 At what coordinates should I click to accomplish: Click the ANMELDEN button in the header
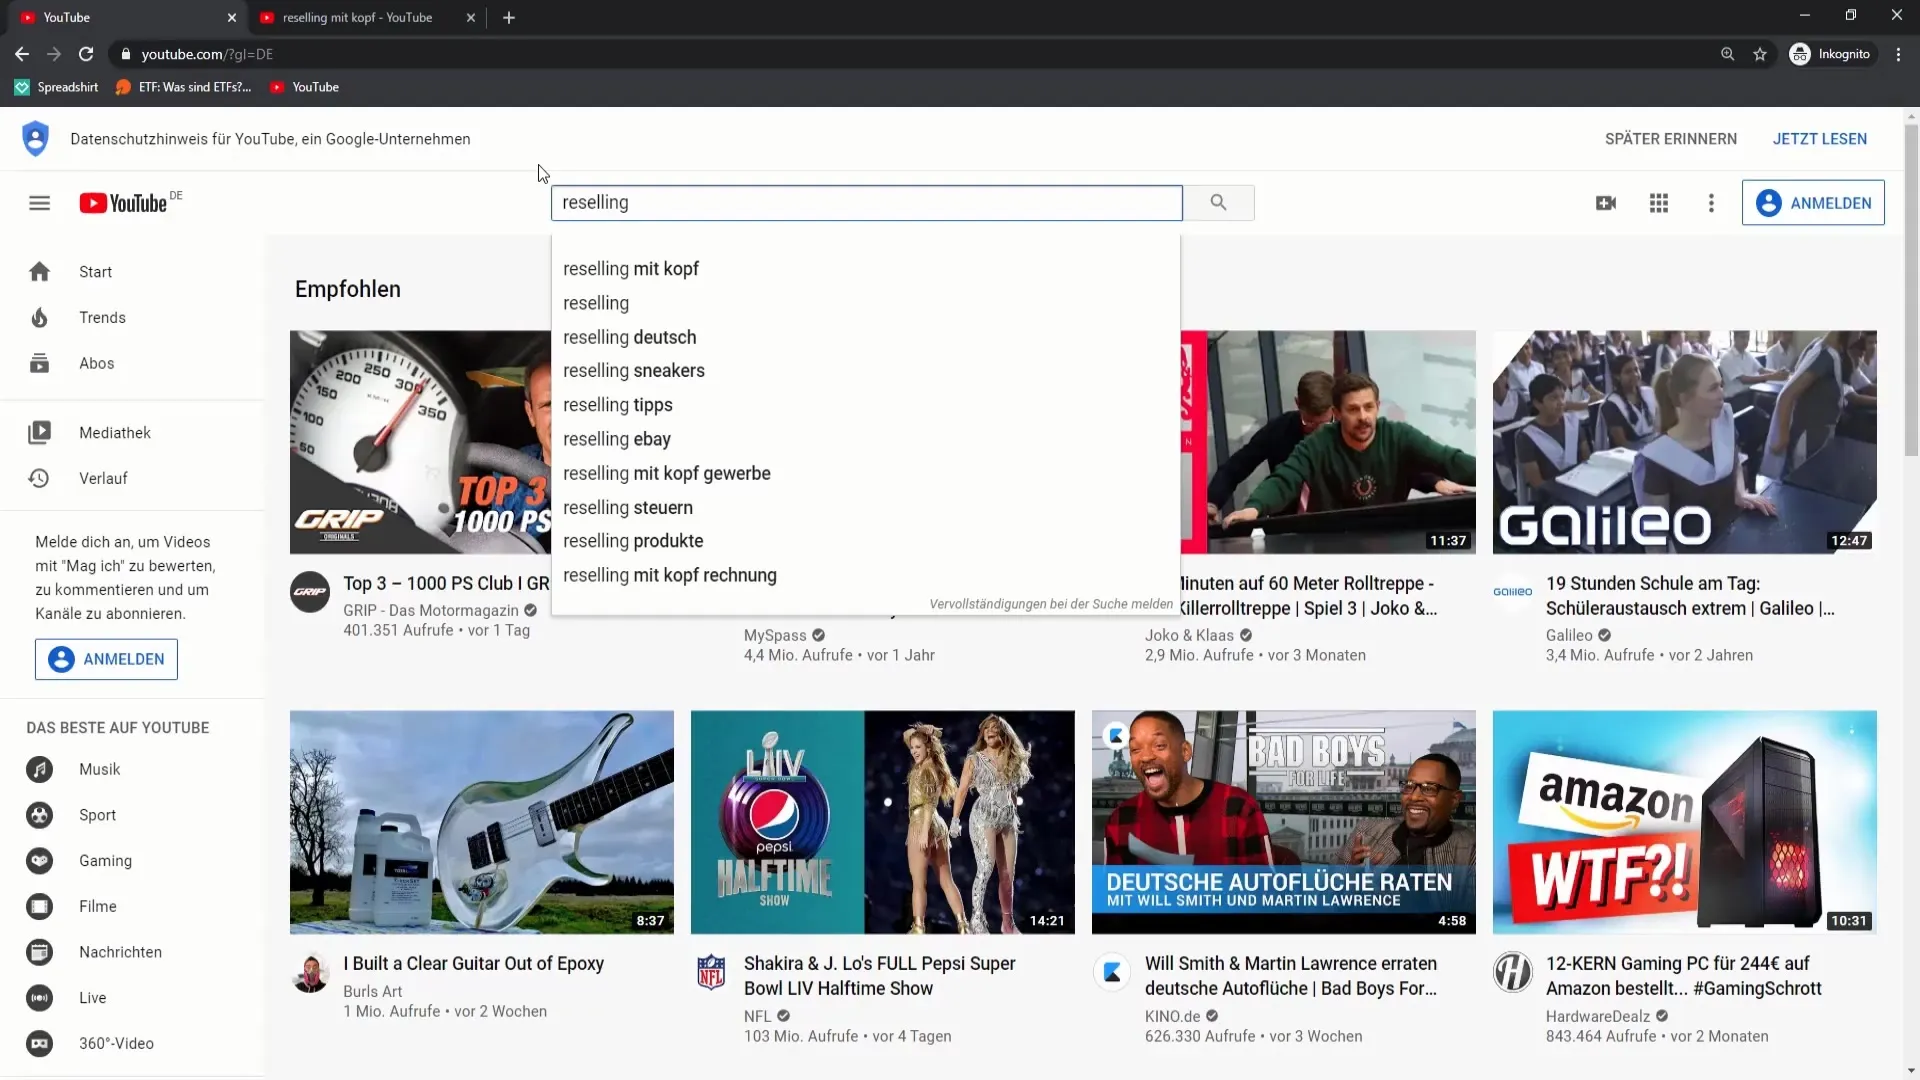click(1812, 203)
